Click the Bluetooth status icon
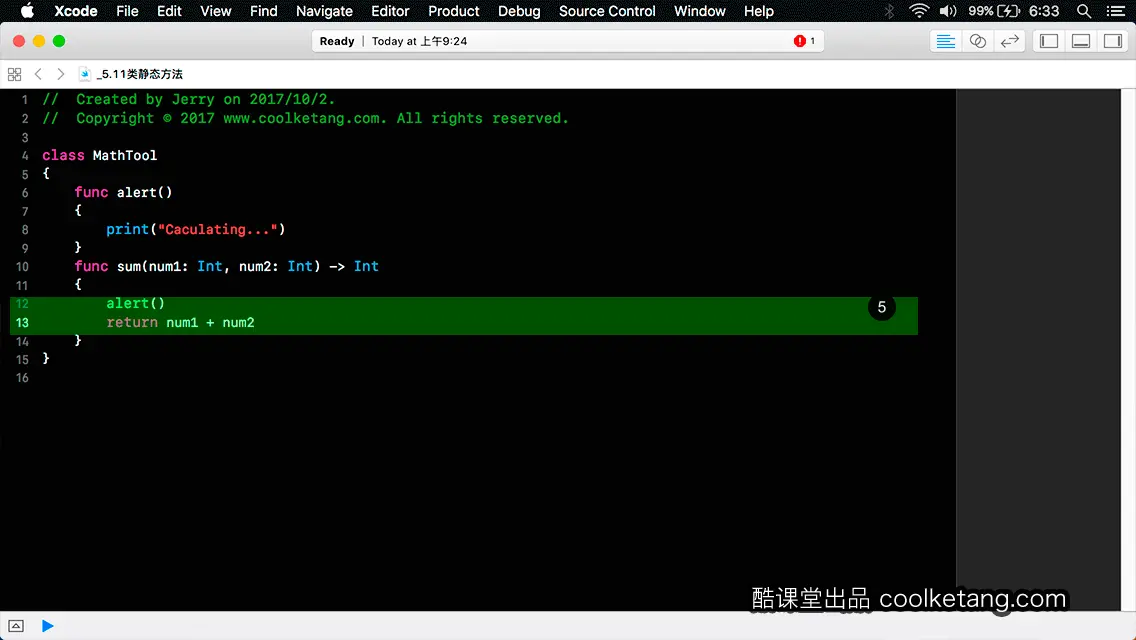1136x640 pixels. click(889, 11)
